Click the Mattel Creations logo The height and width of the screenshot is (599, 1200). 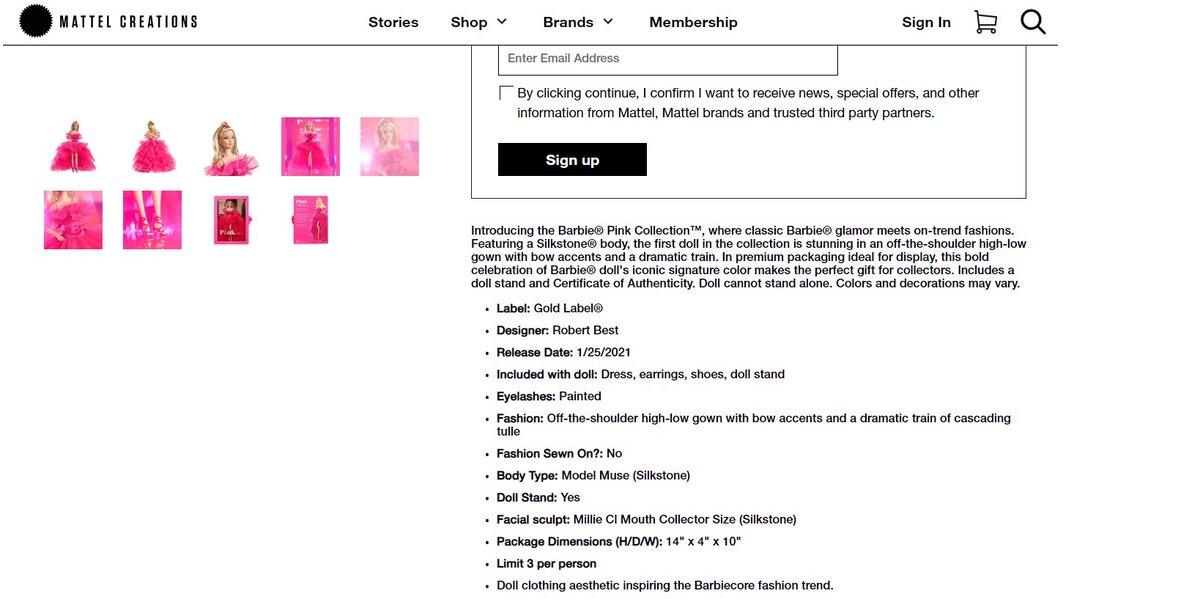(107, 20)
